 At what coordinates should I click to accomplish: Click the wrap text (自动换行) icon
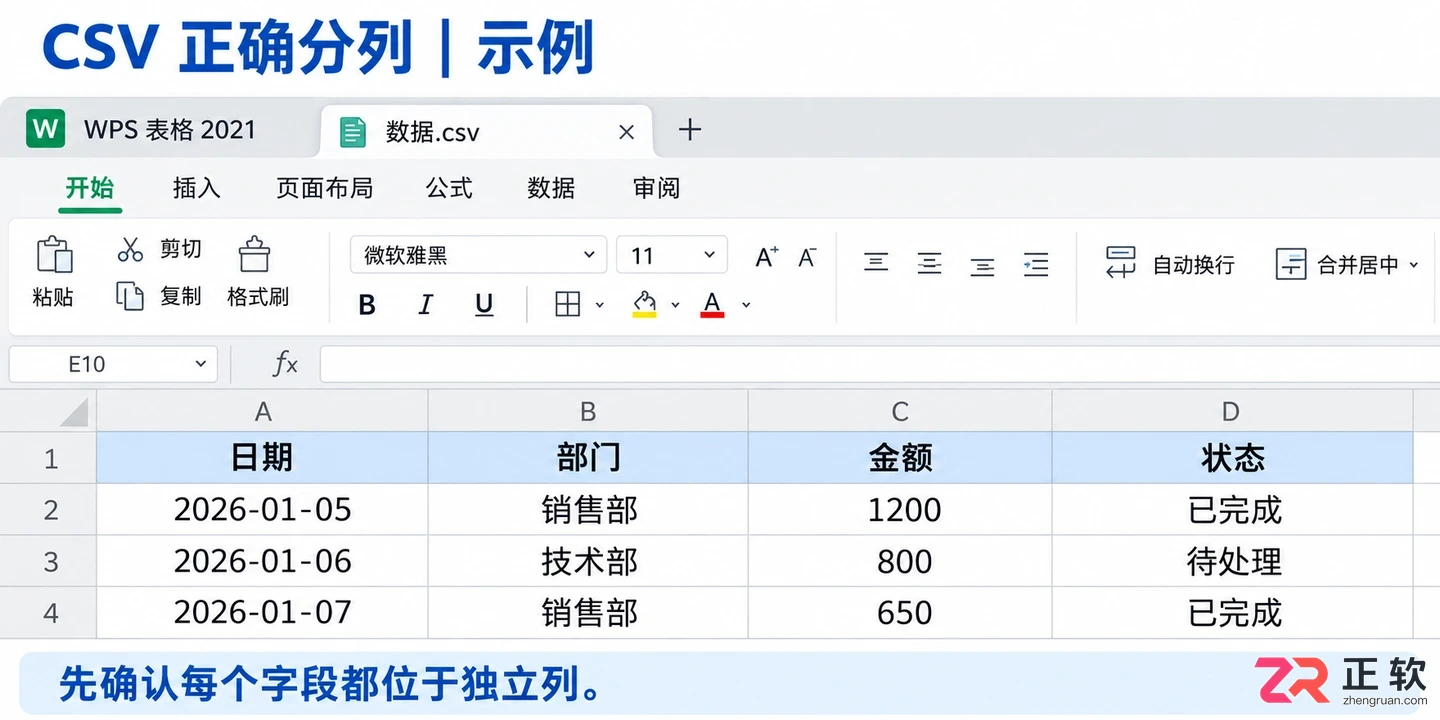1120,262
